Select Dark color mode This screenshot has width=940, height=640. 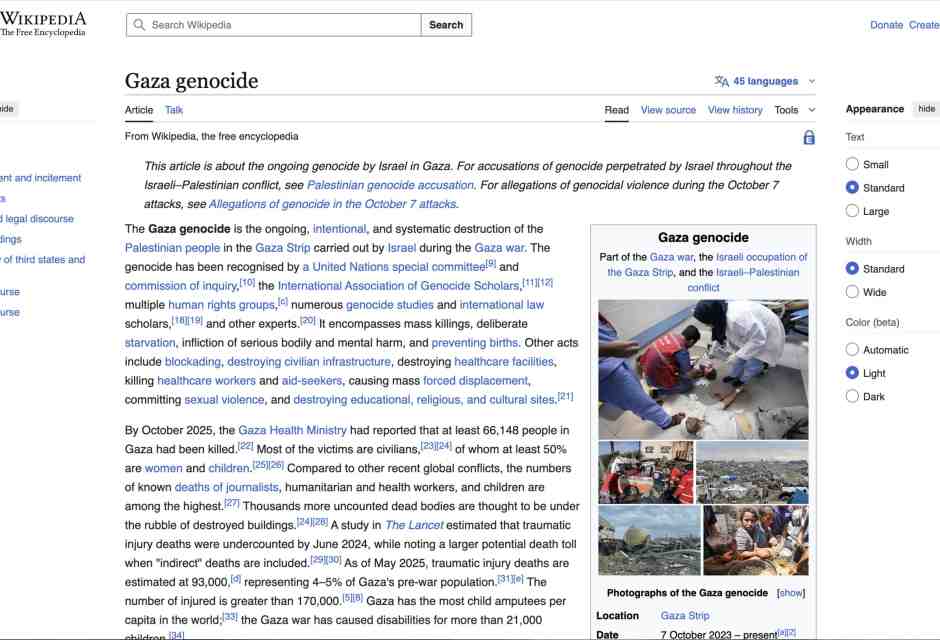(852, 396)
